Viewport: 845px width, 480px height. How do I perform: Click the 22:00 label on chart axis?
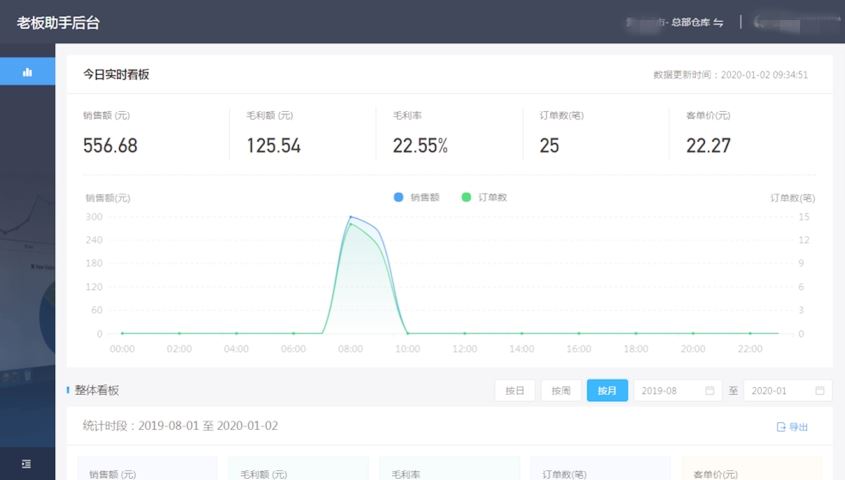tap(750, 349)
